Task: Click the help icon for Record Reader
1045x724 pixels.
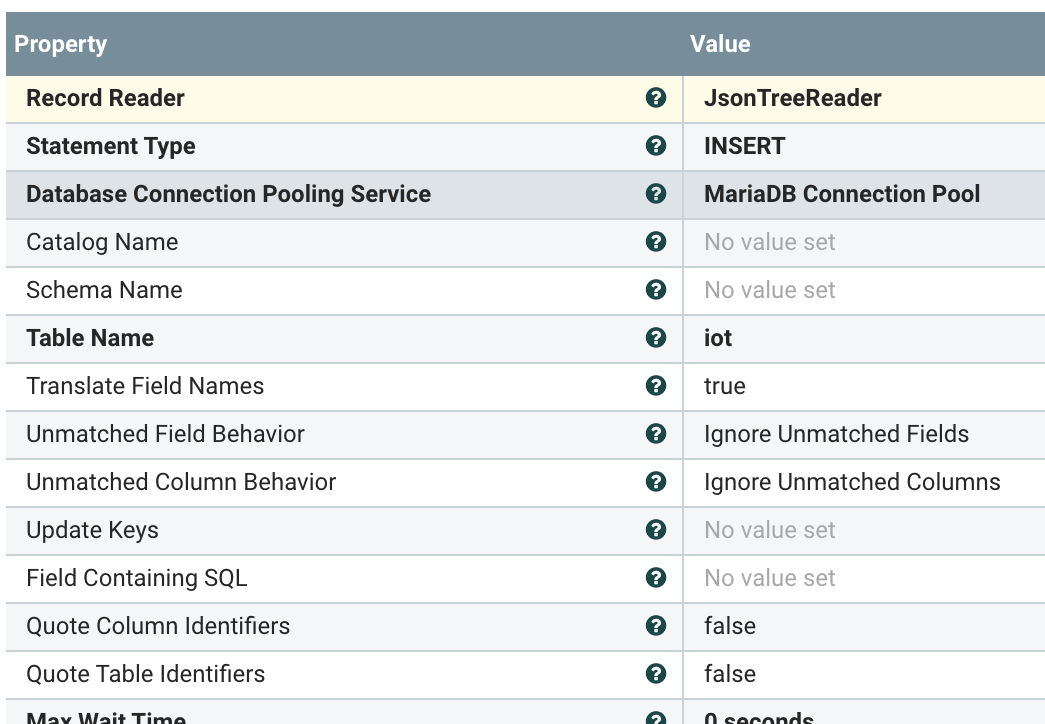Action: (x=656, y=98)
